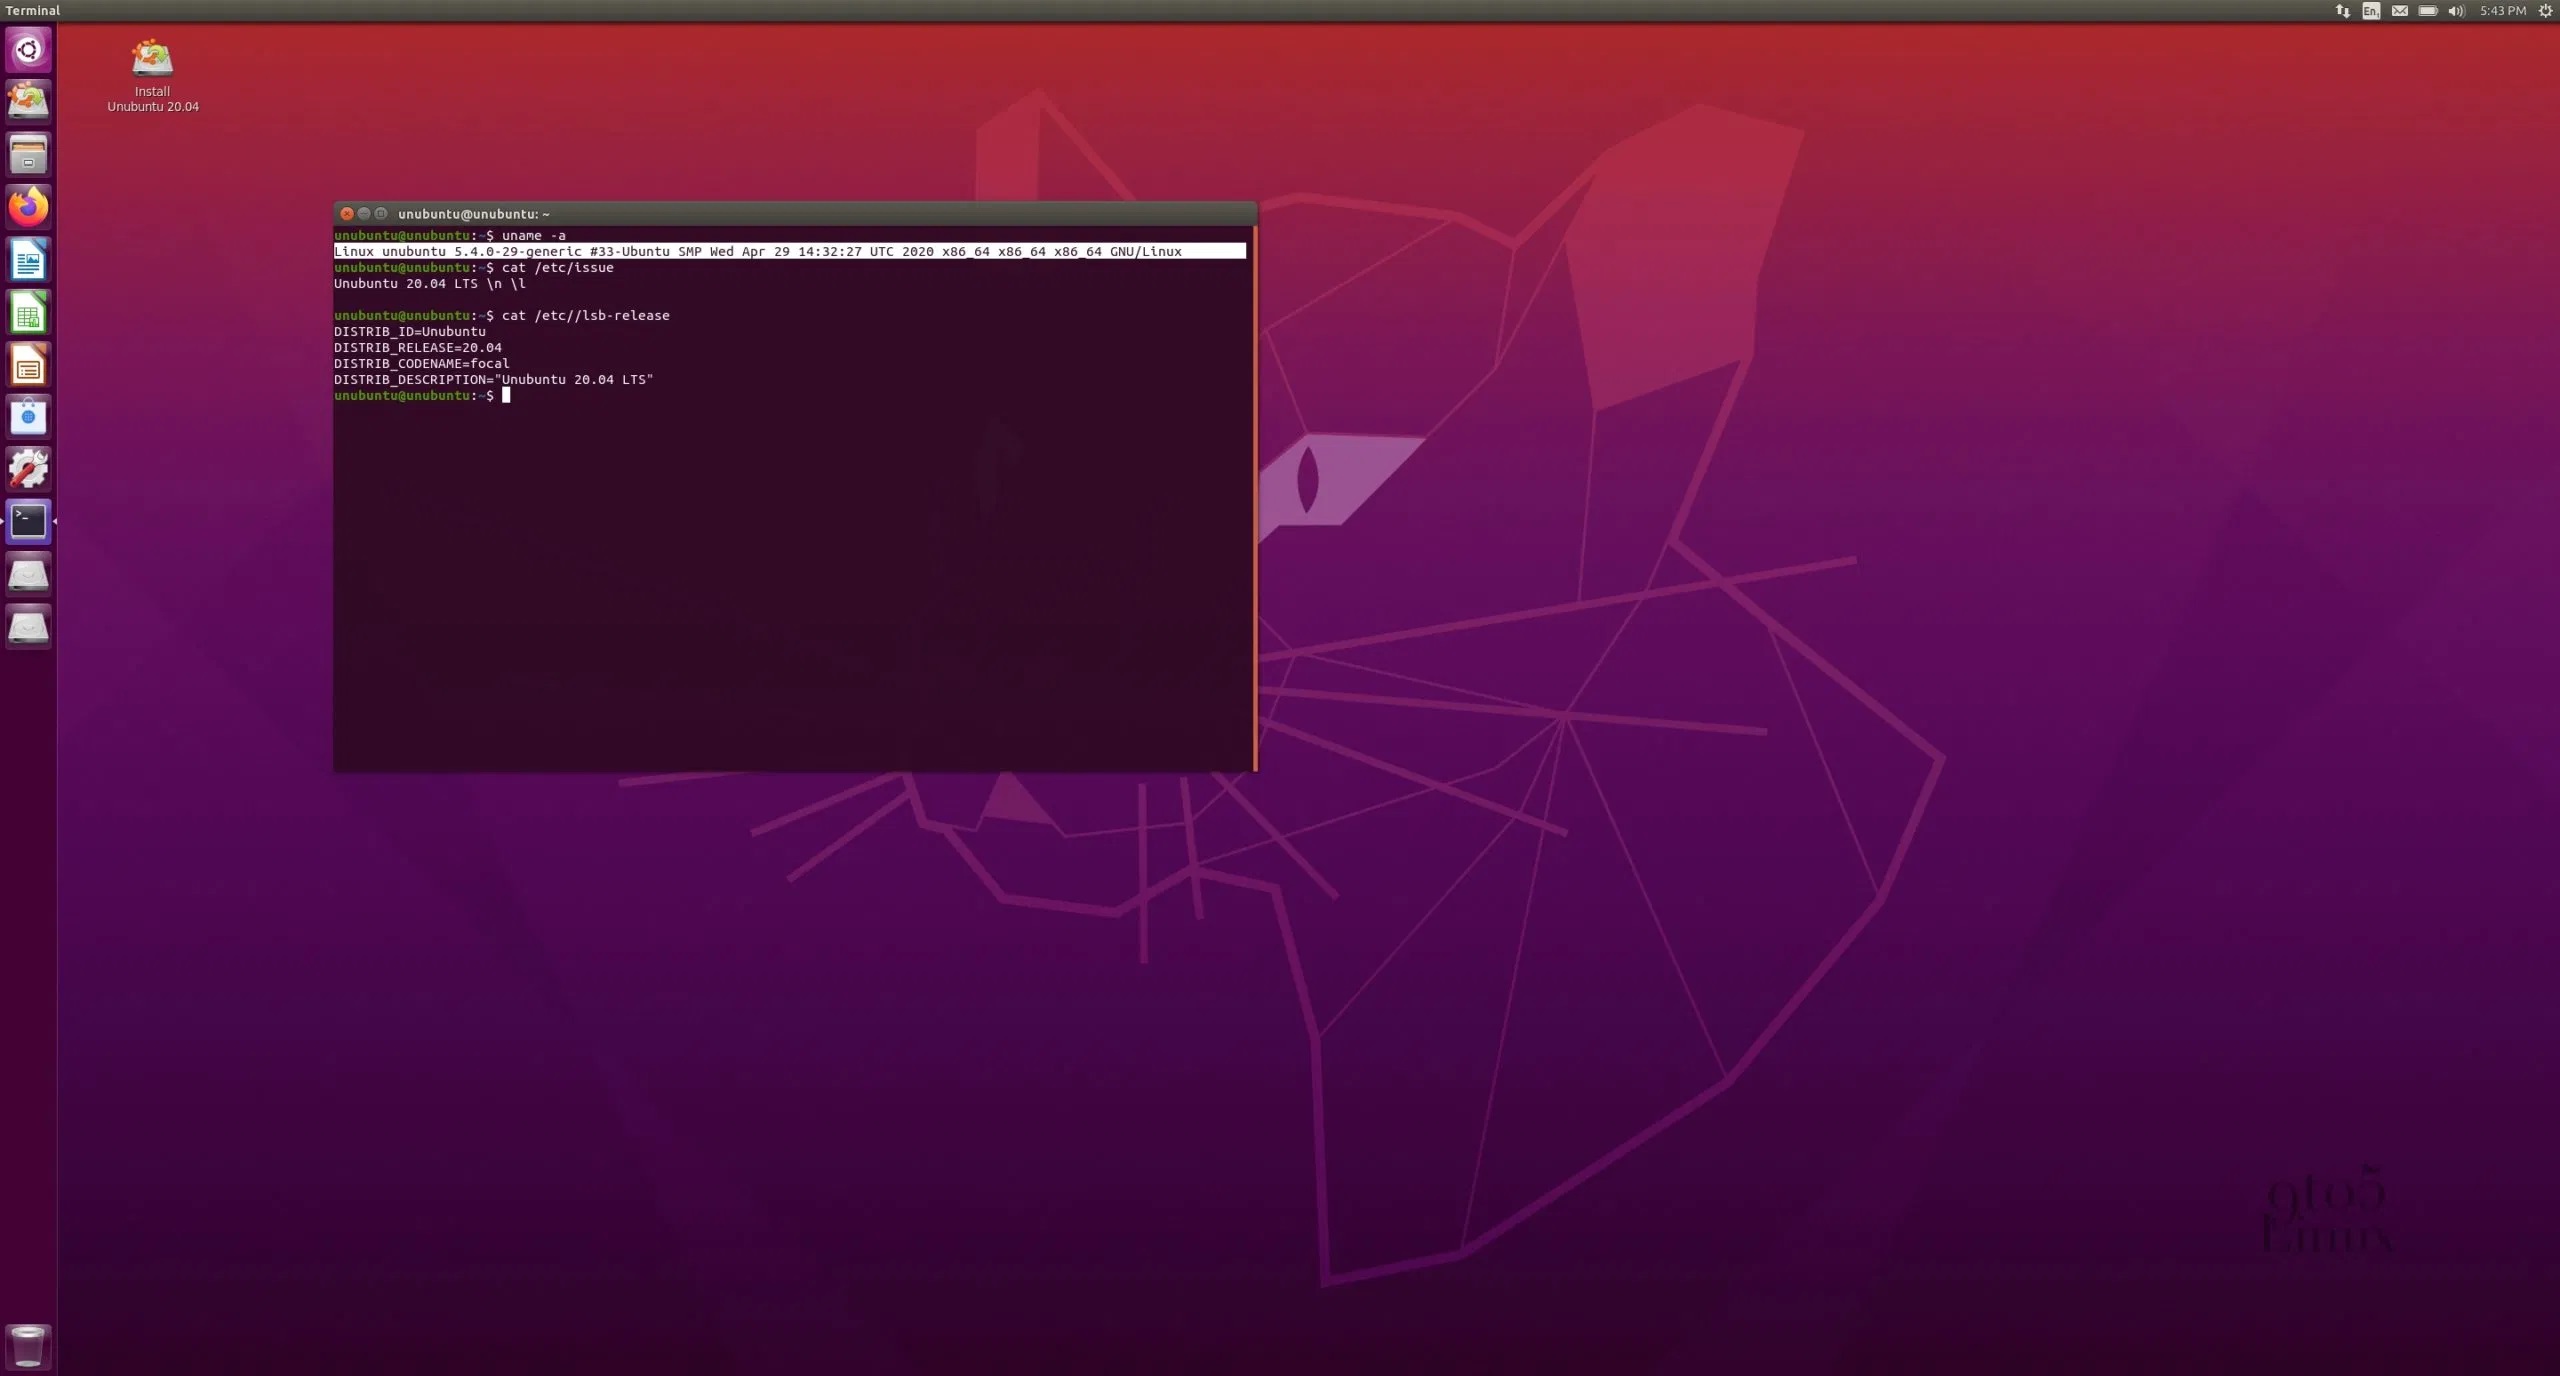Open the Software store shopping bag icon
Viewport: 2560px width, 1376px height.
(x=28, y=416)
